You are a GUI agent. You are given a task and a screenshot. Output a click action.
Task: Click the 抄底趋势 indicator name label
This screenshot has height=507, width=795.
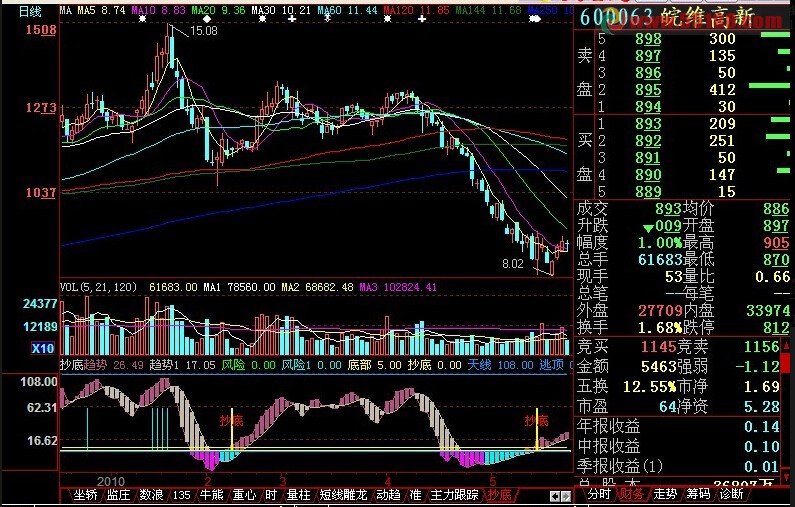[x=83, y=365]
